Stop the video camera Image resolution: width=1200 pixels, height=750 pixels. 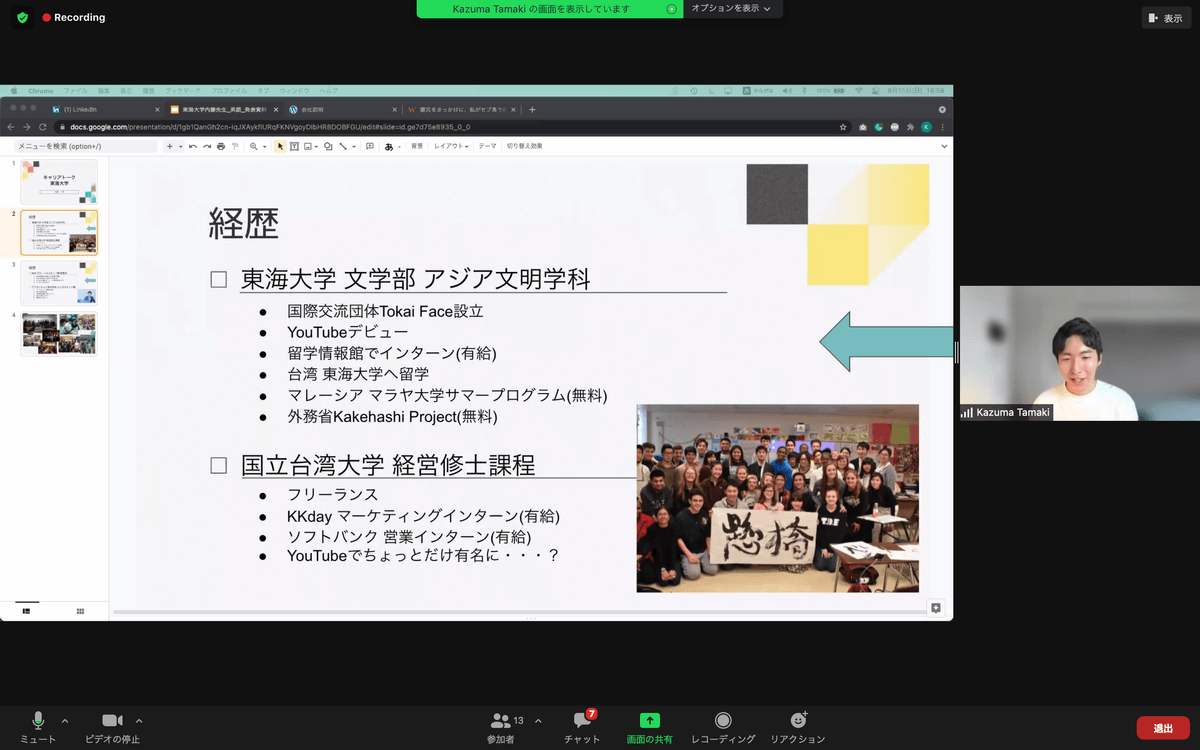[112, 720]
